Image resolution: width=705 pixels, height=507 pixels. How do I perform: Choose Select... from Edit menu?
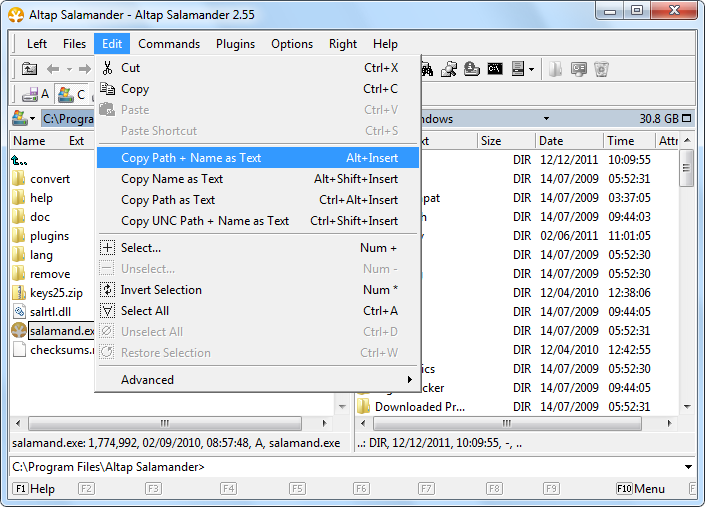(258, 248)
